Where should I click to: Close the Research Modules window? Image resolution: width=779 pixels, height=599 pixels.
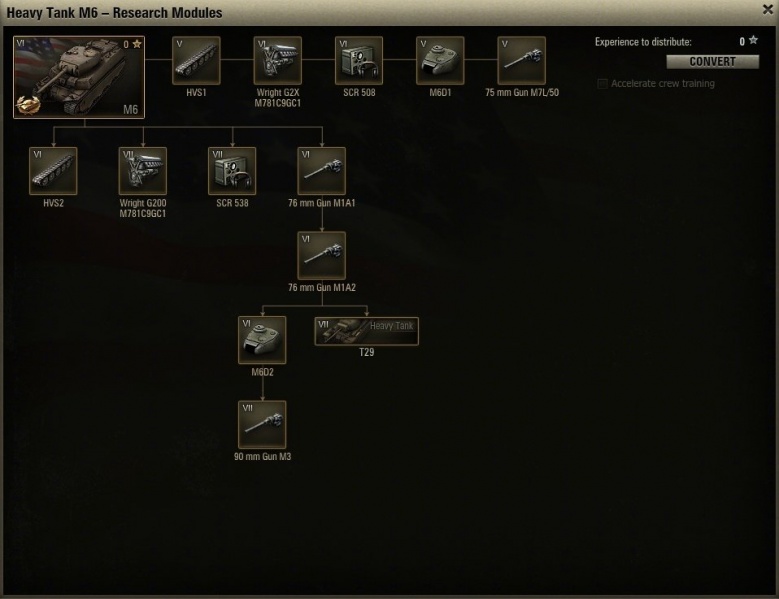tap(768, 9)
